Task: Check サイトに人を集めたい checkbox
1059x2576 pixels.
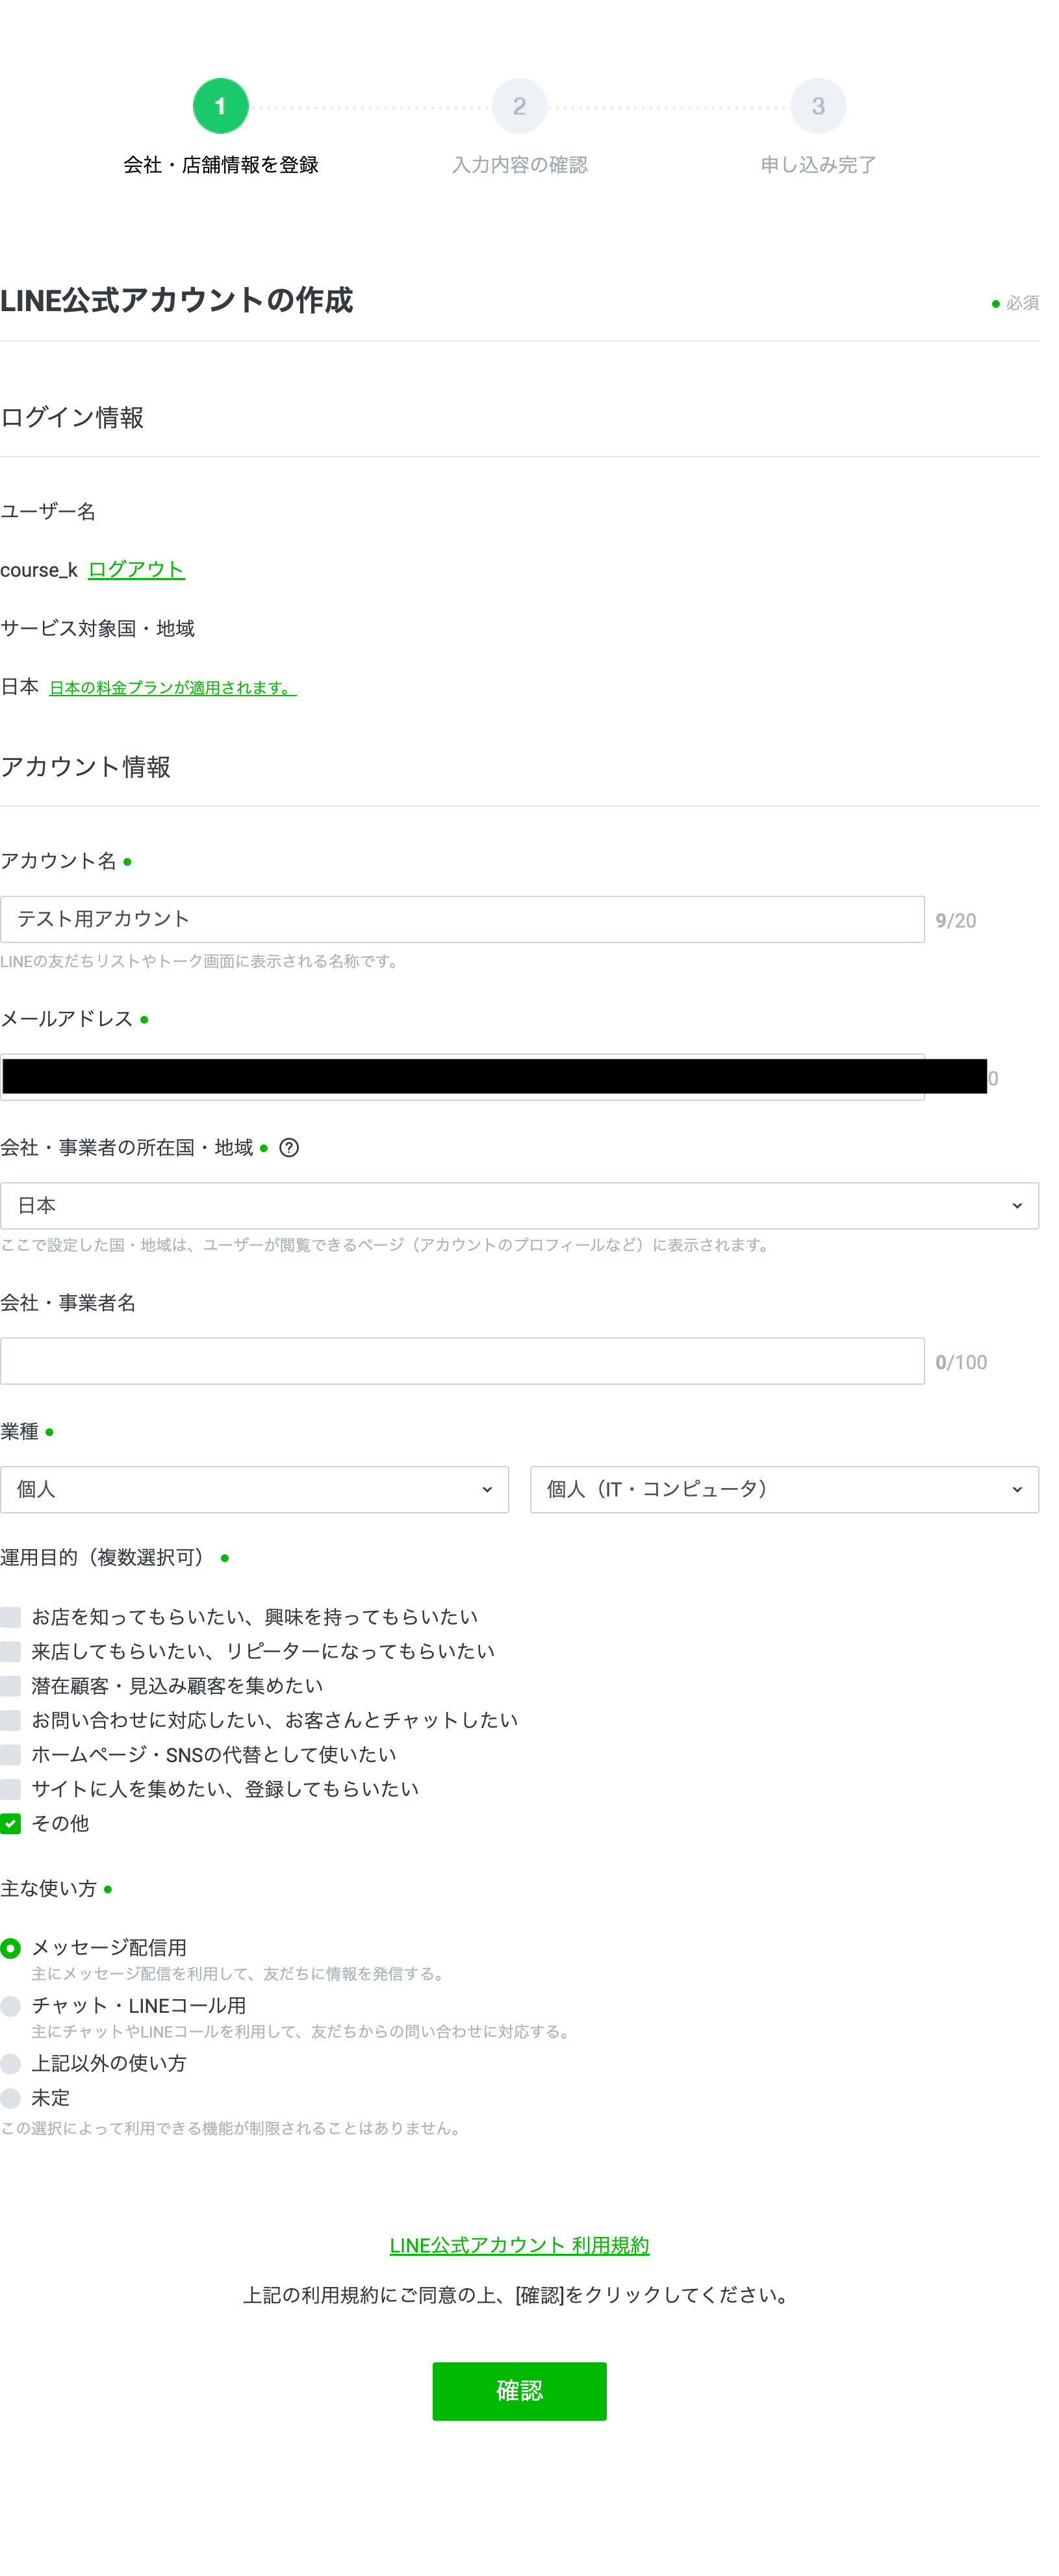Action: pyautogui.click(x=11, y=1790)
